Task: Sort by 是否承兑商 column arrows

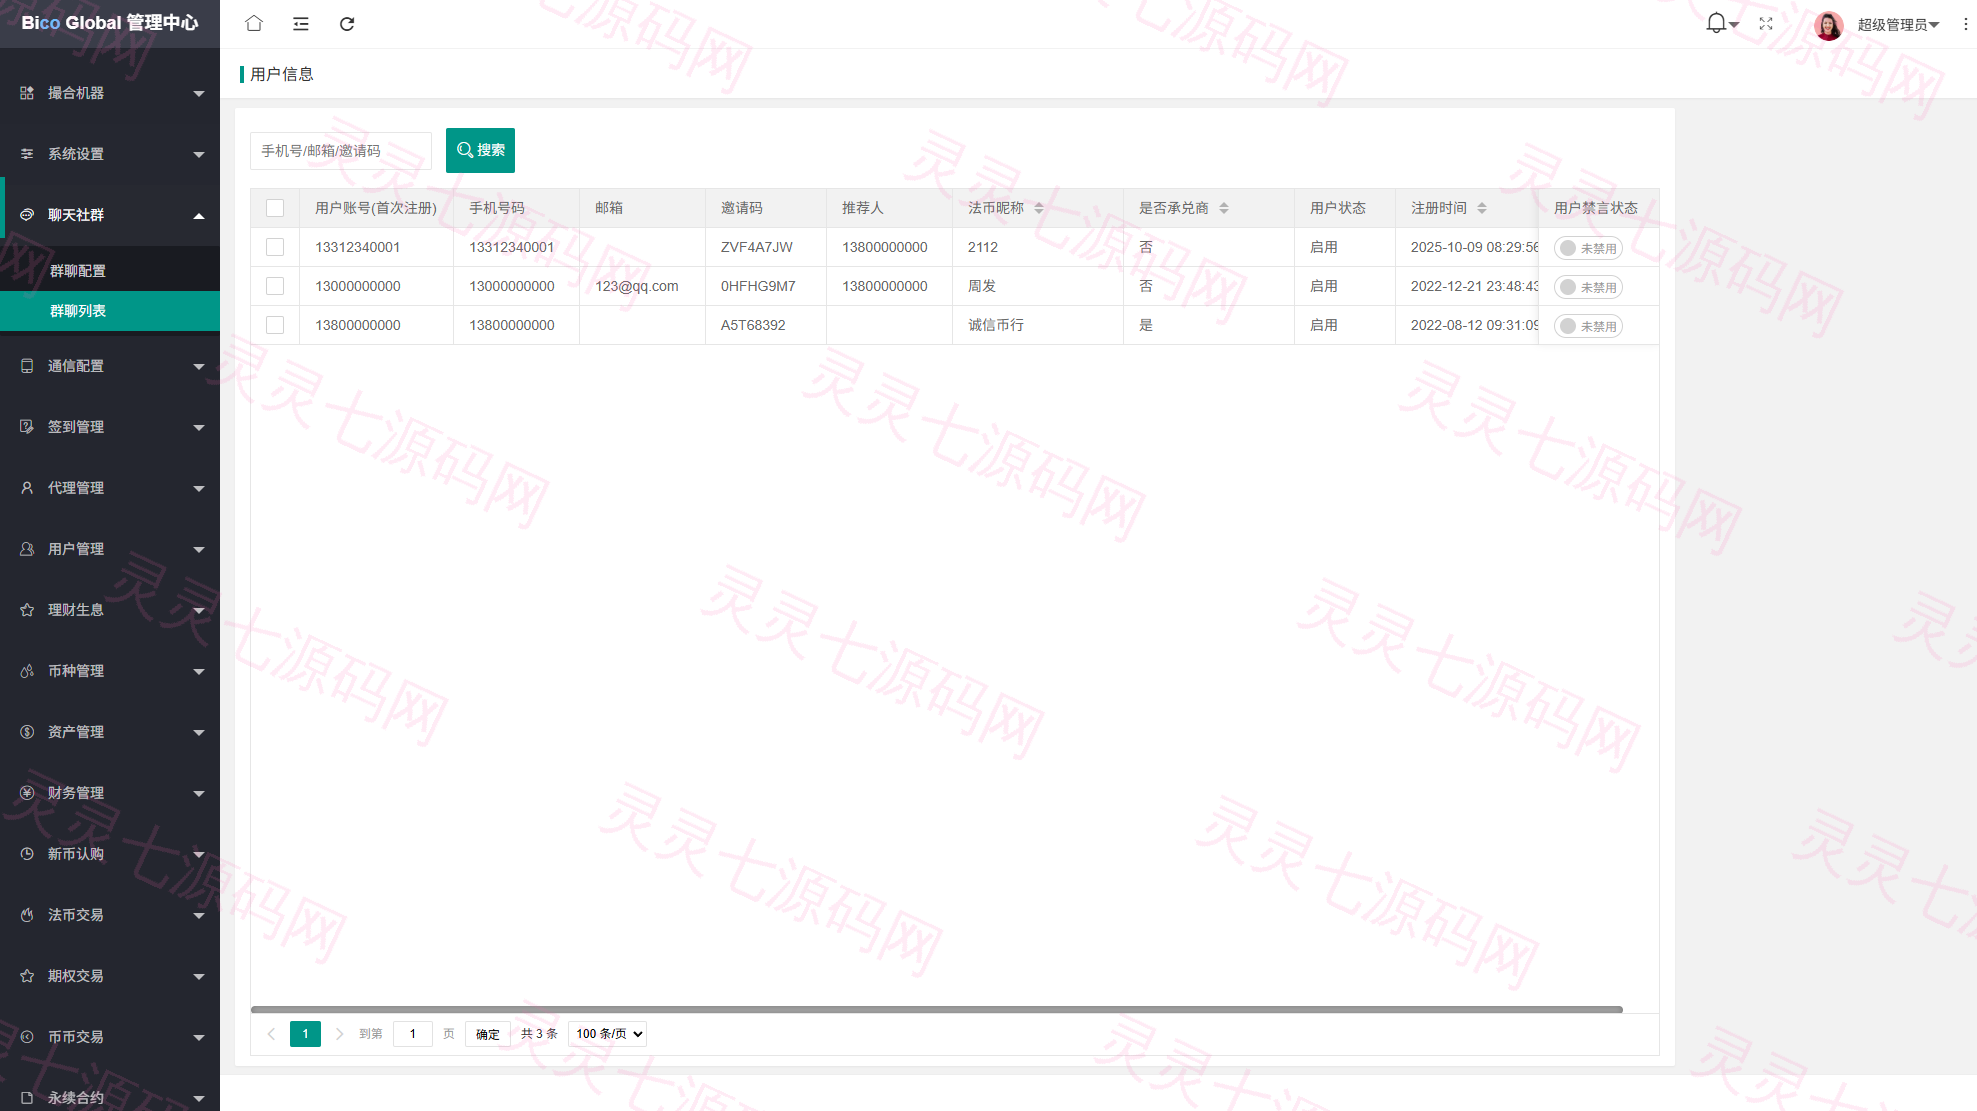Action: pyautogui.click(x=1224, y=208)
